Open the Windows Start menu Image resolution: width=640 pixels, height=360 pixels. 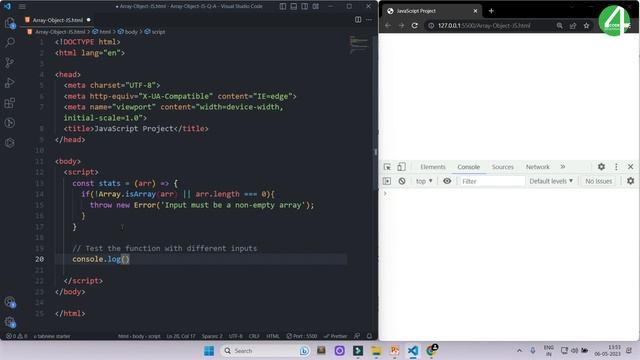209,351
